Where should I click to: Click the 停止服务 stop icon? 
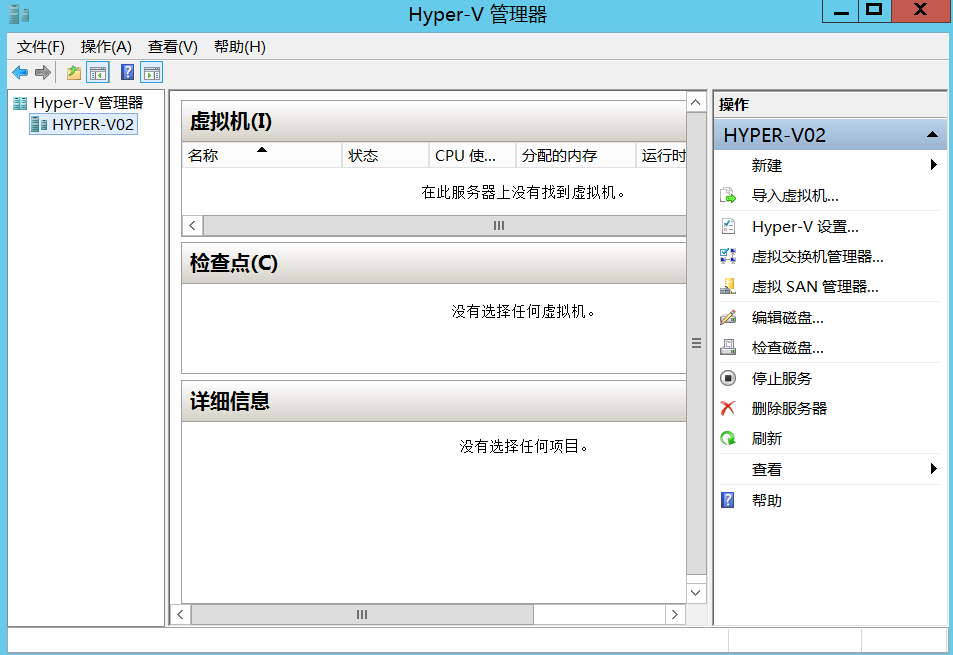728,378
